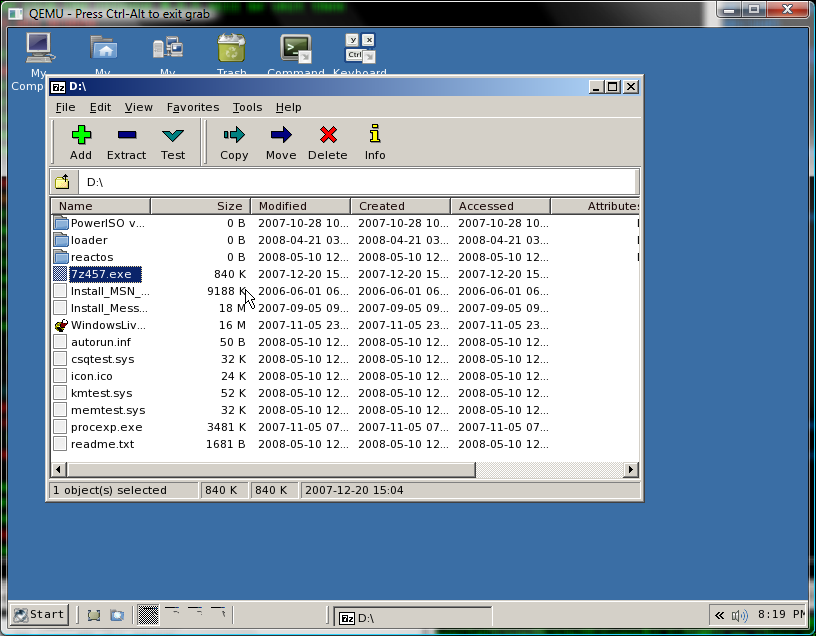
Task: Click the D:\ address path field
Action: [x=357, y=182]
